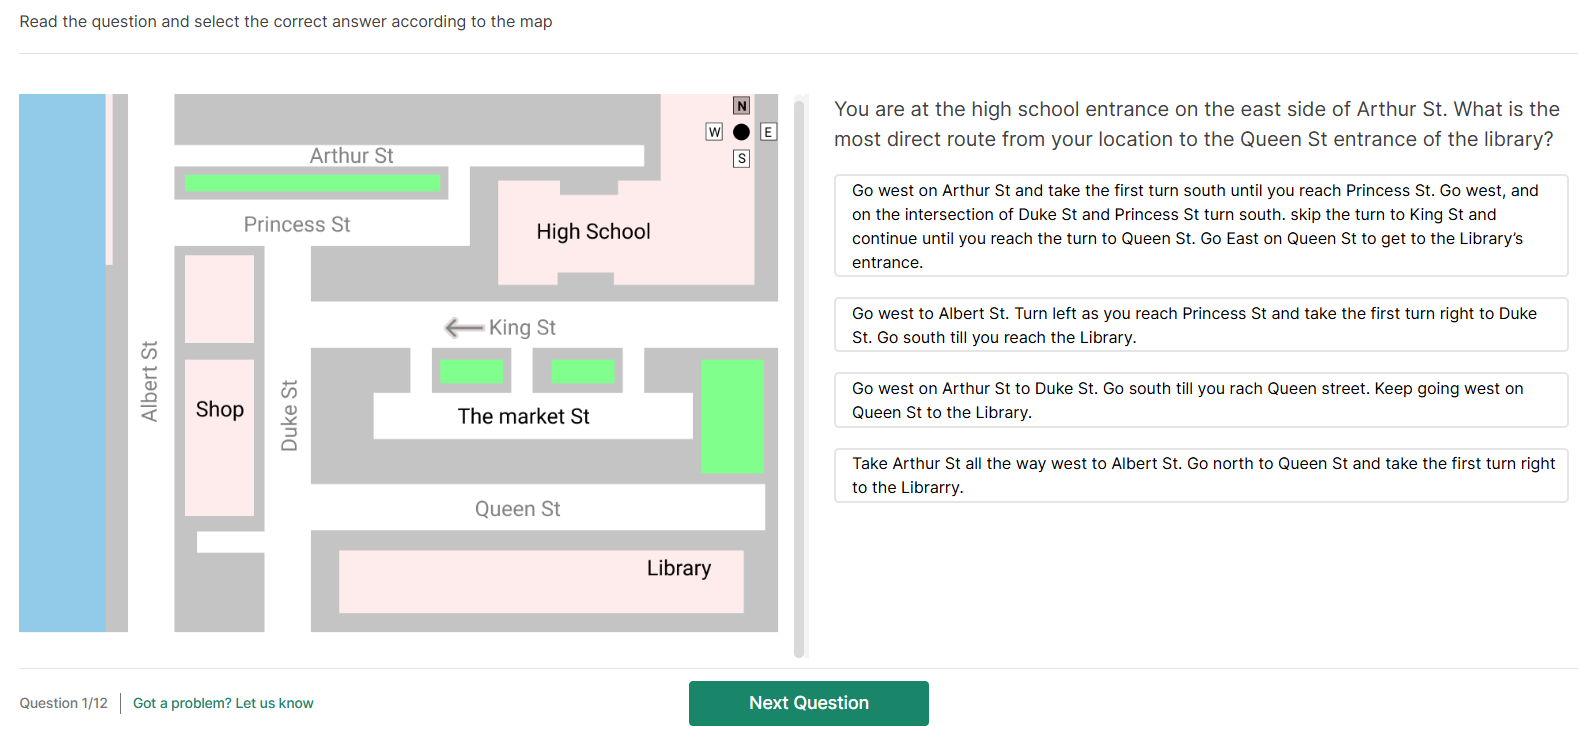The width and height of the screenshot is (1578, 729).
Task: Select the answer starting 'Go west to Albert St'
Action: tap(1200, 325)
